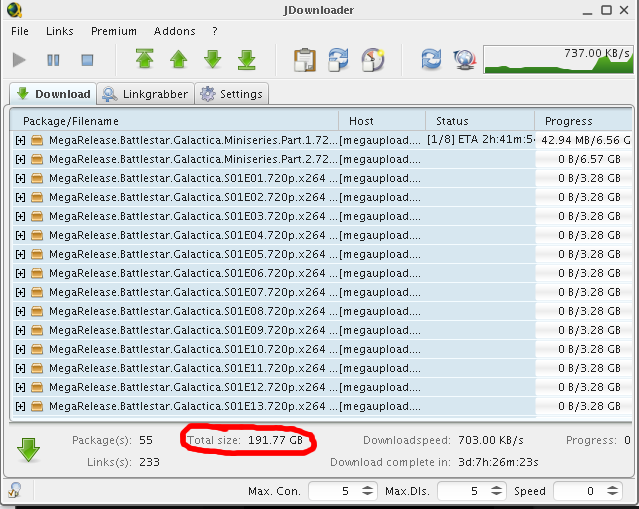Move selection to top with arrow icon

click(x=145, y=60)
